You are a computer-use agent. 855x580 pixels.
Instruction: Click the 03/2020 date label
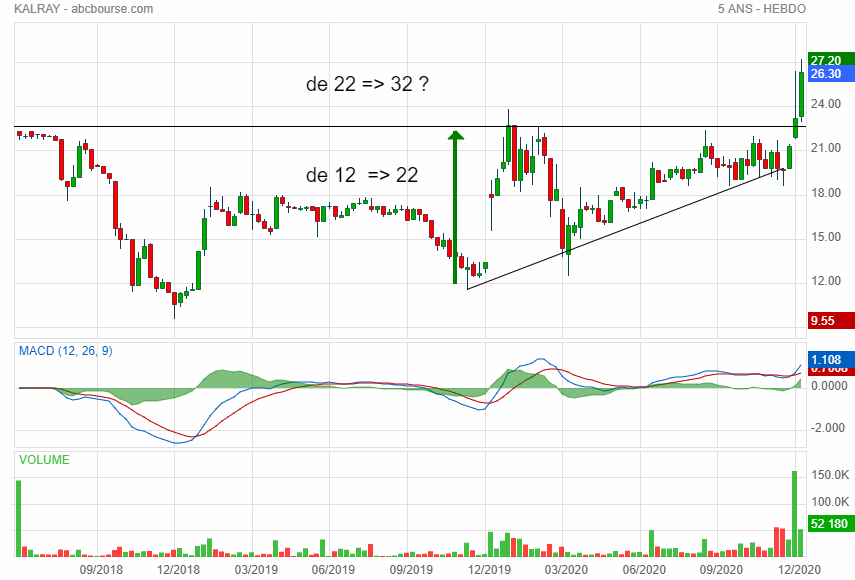coord(566,570)
